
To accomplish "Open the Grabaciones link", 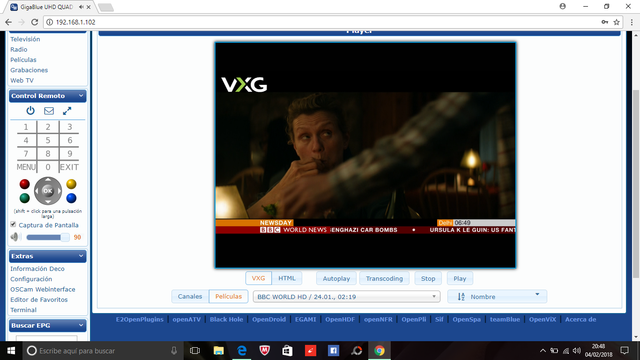I will [x=29, y=70].
